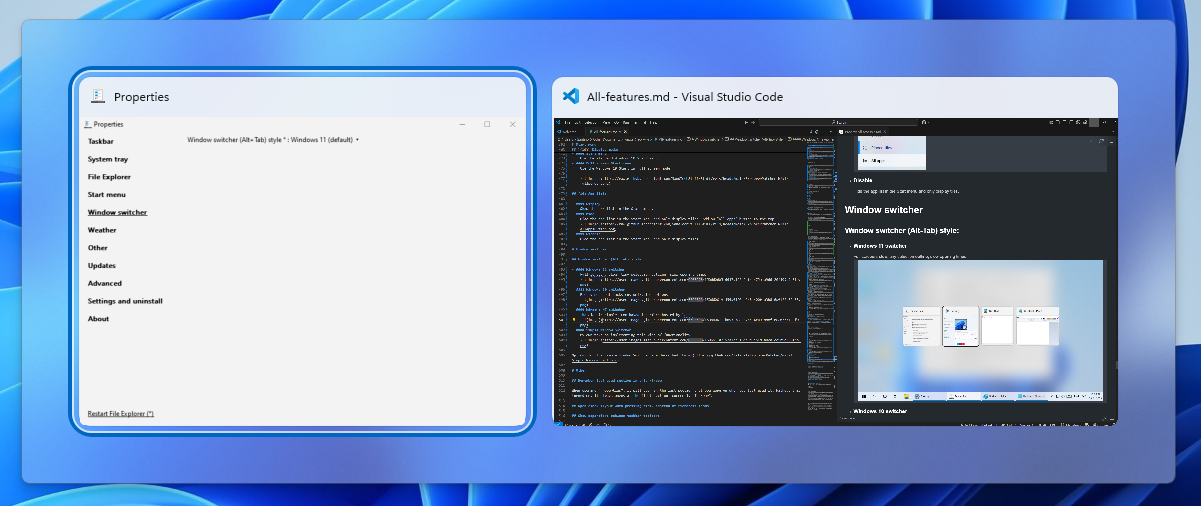Open the Other section in Properties
Image resolution: width=1201 pixels, height=506 pixels.
click(x=97, y=248)
